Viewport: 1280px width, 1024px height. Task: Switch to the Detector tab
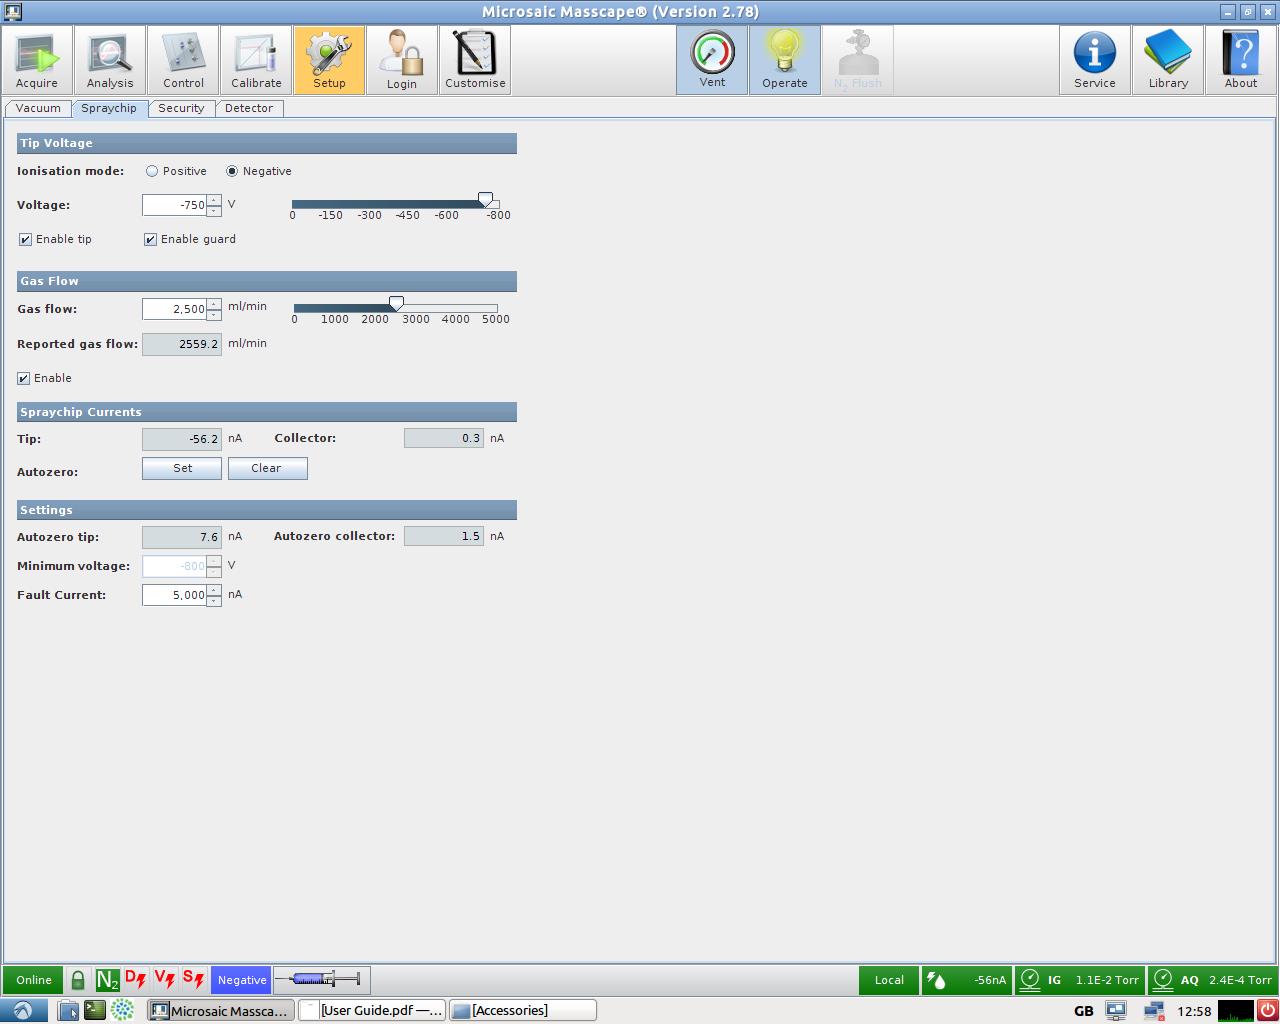(249, 108)
